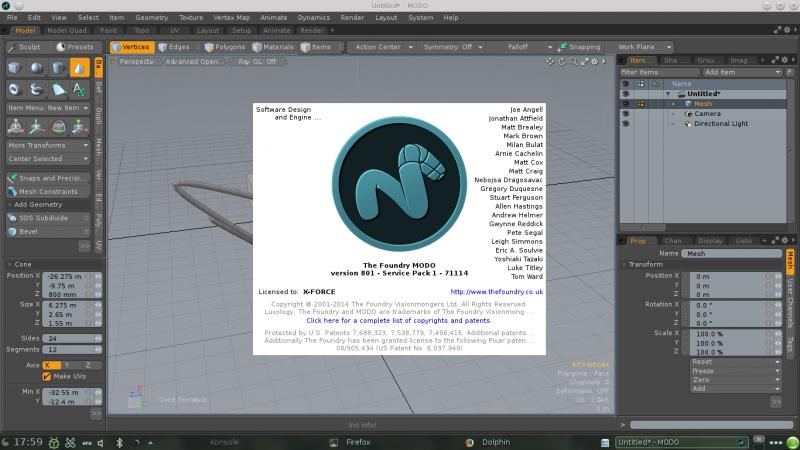Toggle the Snapping button
Screen dimensions: 800x450
pyautogui.click(x=580, y=47)
